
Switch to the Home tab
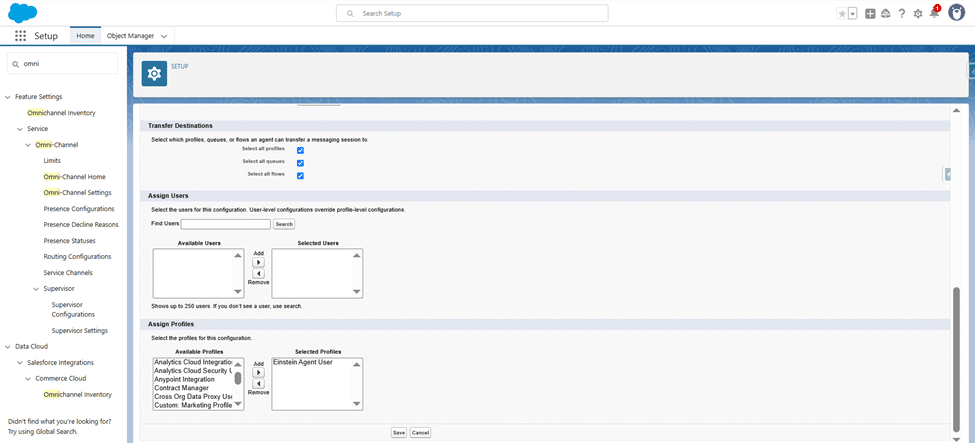coord(85,36)
